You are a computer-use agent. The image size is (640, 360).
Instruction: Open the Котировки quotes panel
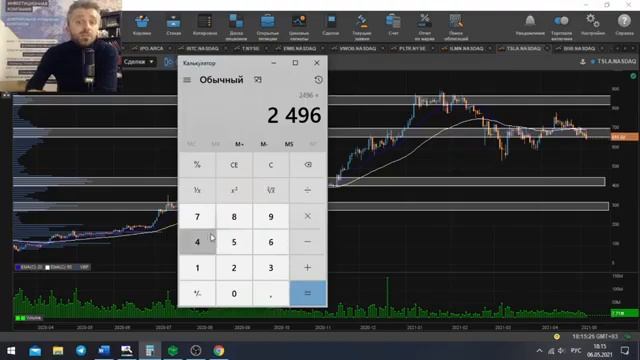click(x=204, y=25)
